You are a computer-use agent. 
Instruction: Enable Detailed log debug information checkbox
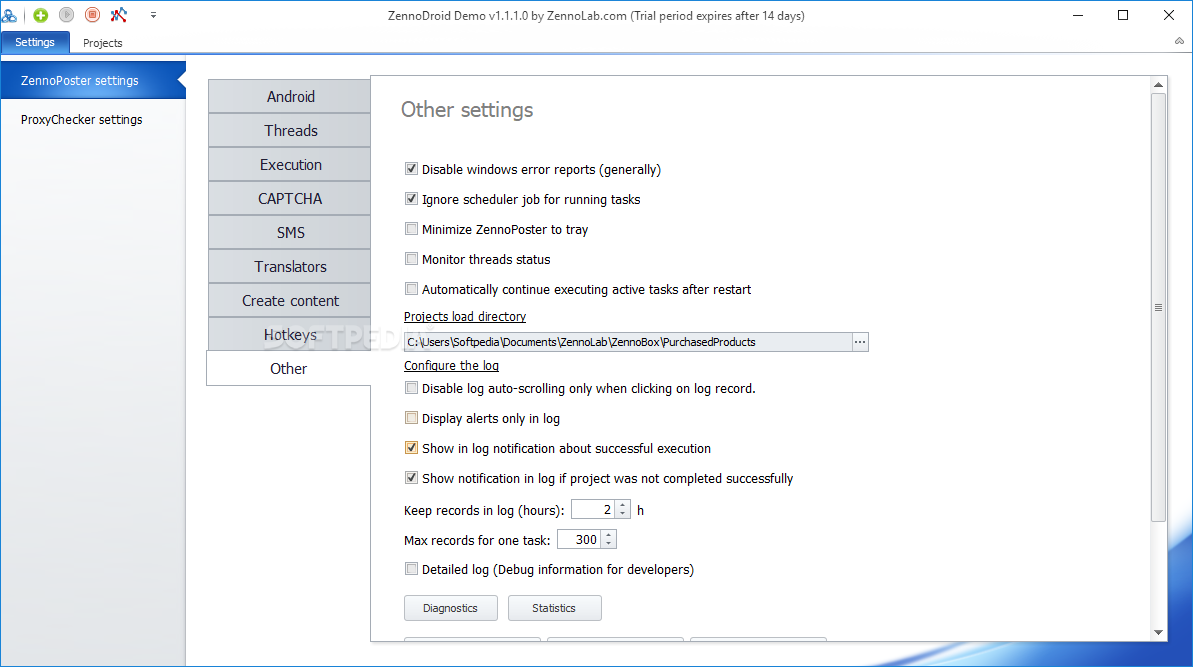point(412,569)
